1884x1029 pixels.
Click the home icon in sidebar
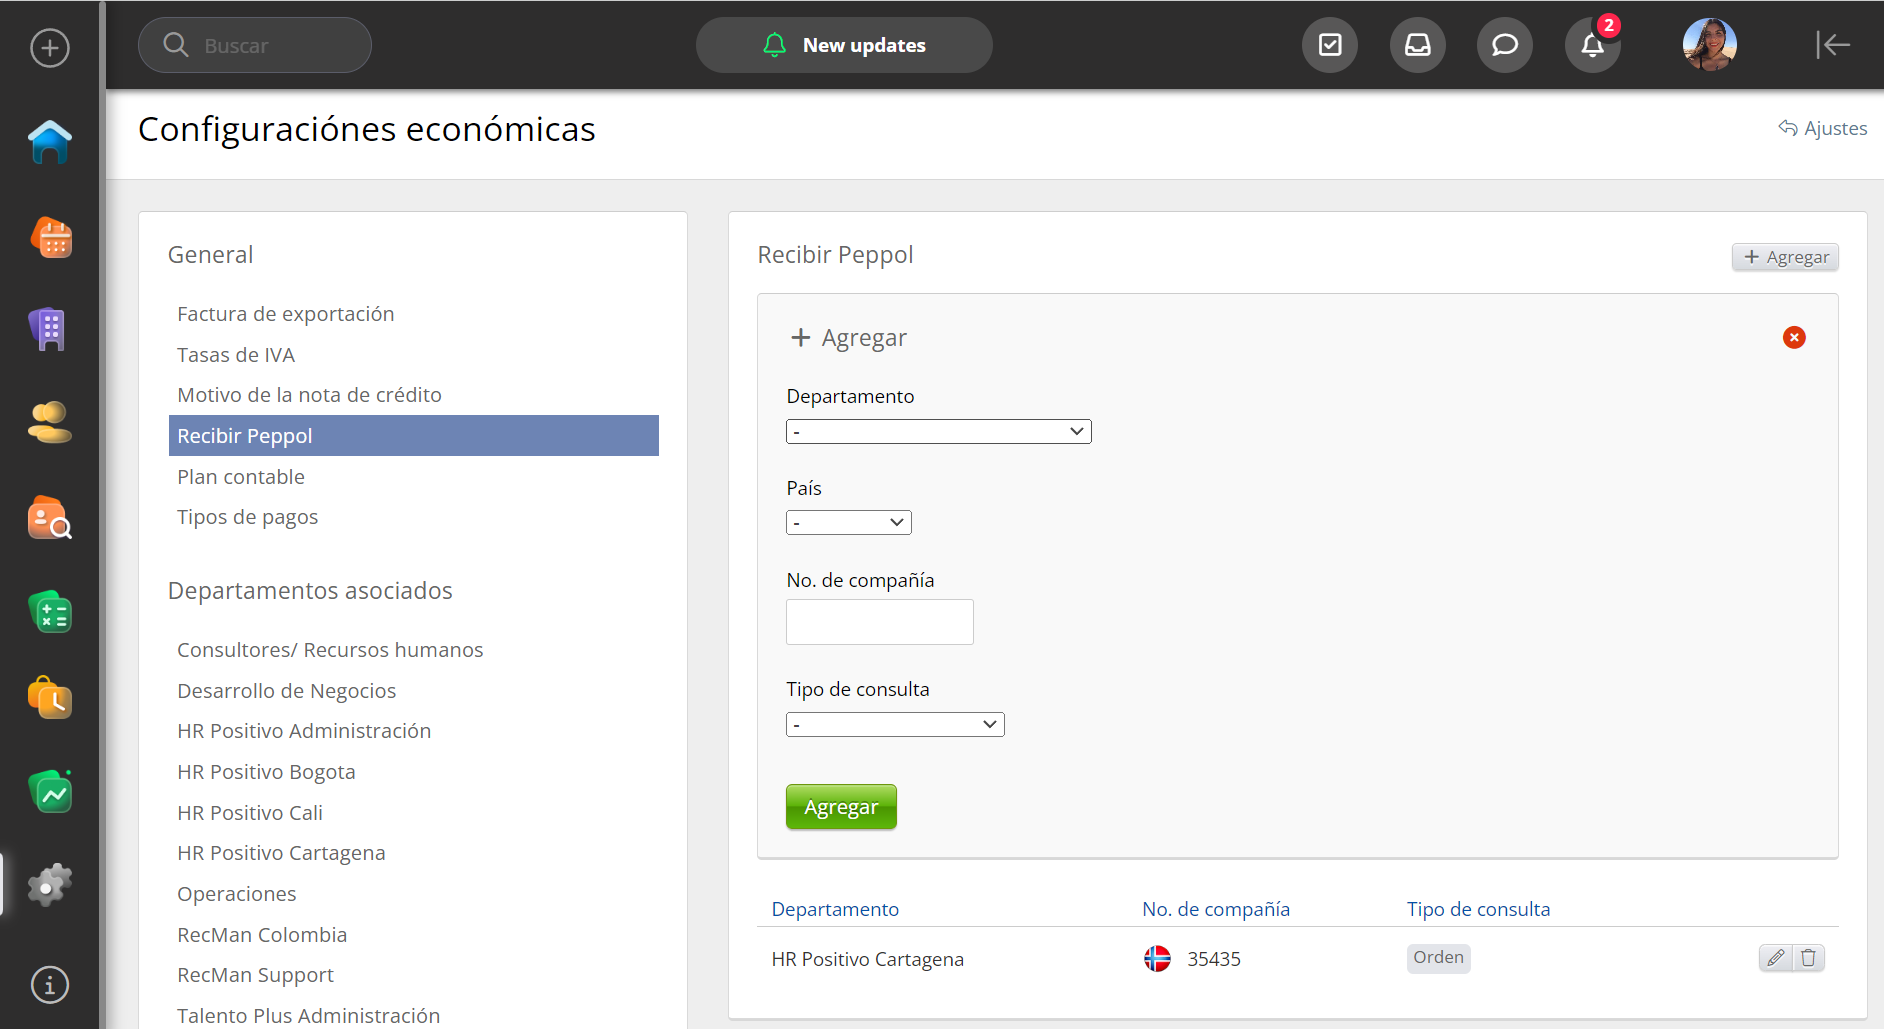(50, 142)
